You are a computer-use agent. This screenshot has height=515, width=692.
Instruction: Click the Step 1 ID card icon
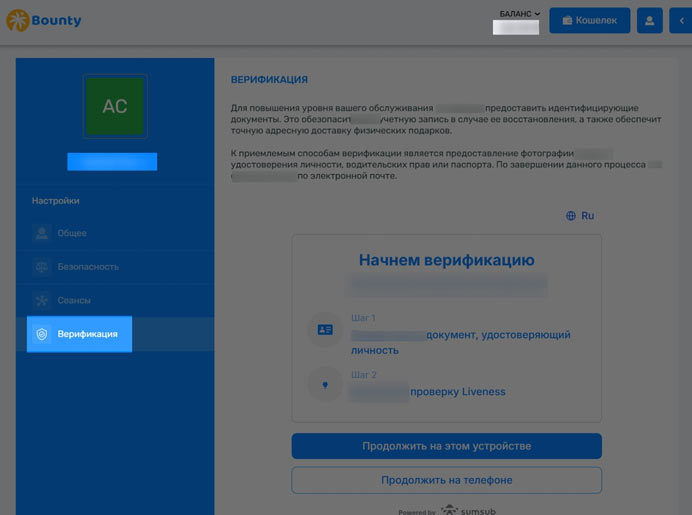click(325, 330)
